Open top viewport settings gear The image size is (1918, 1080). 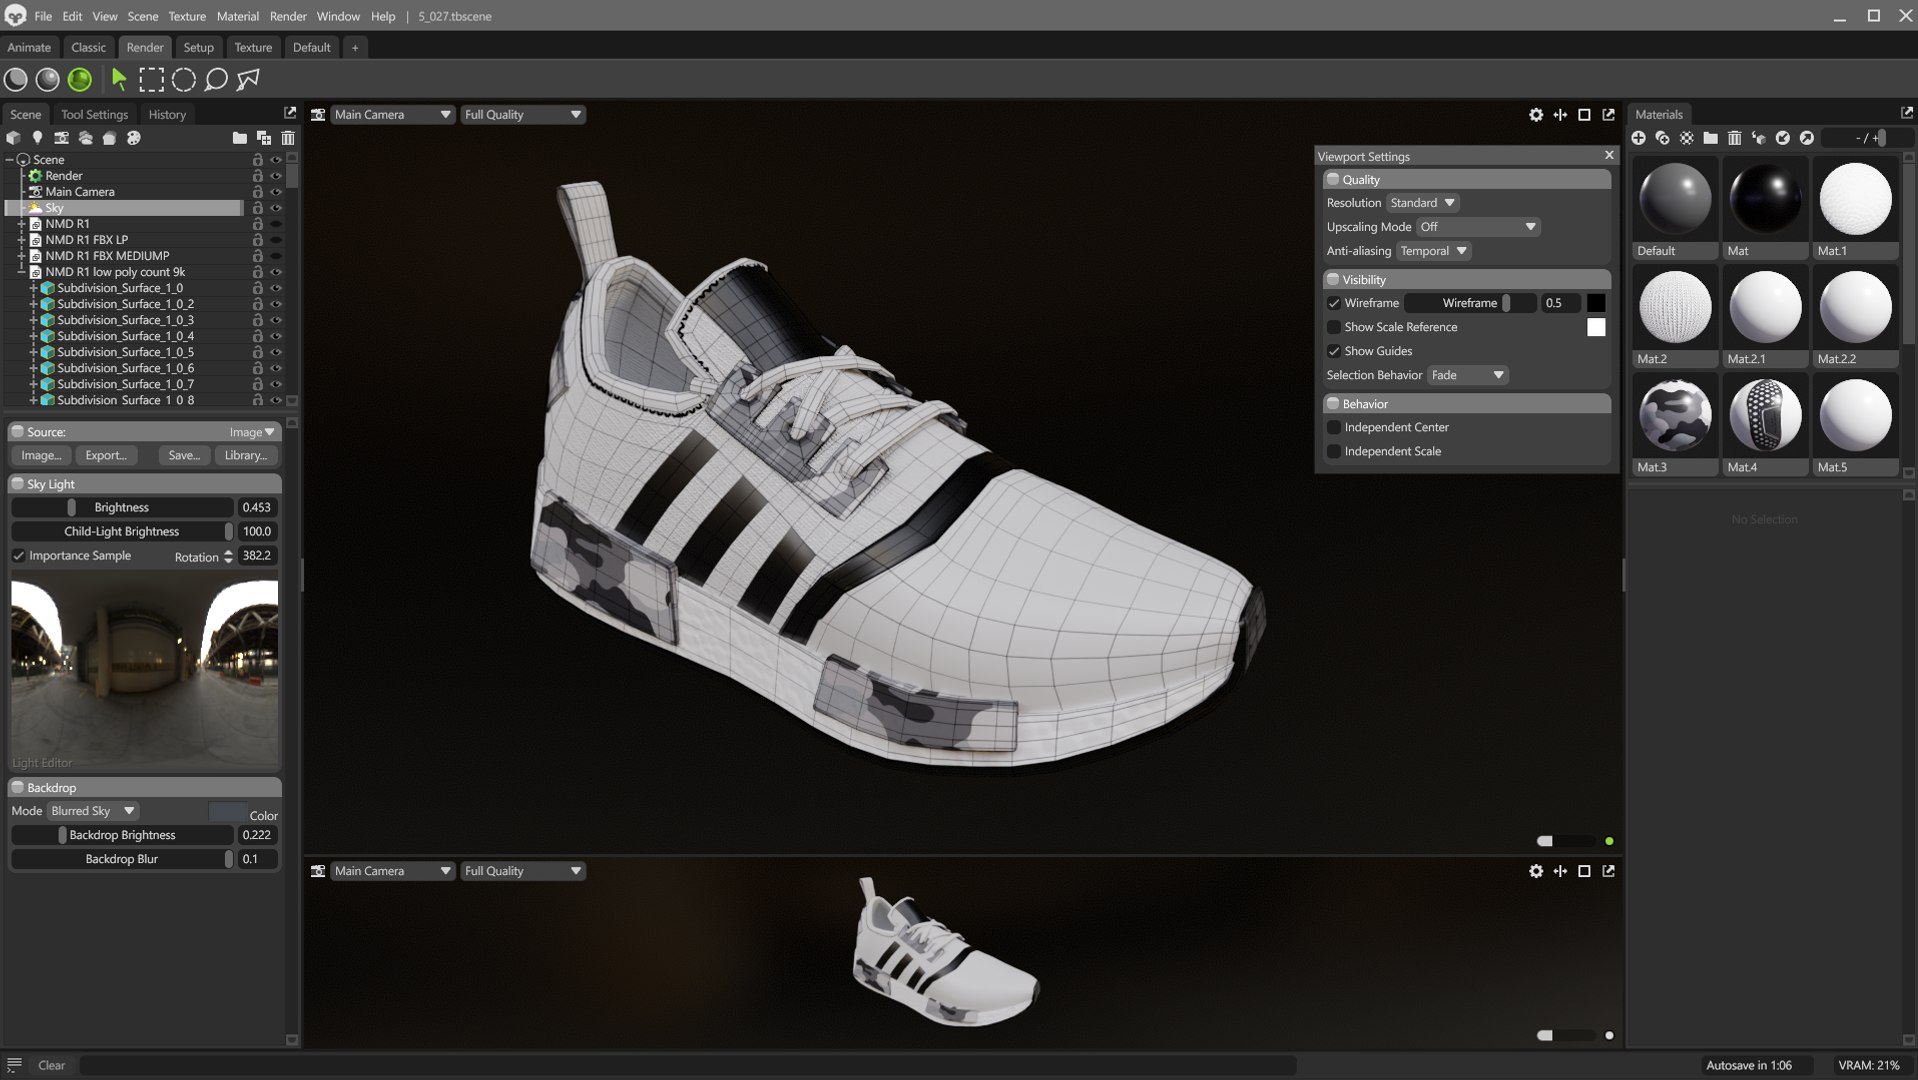click(x=1536, y=115)
